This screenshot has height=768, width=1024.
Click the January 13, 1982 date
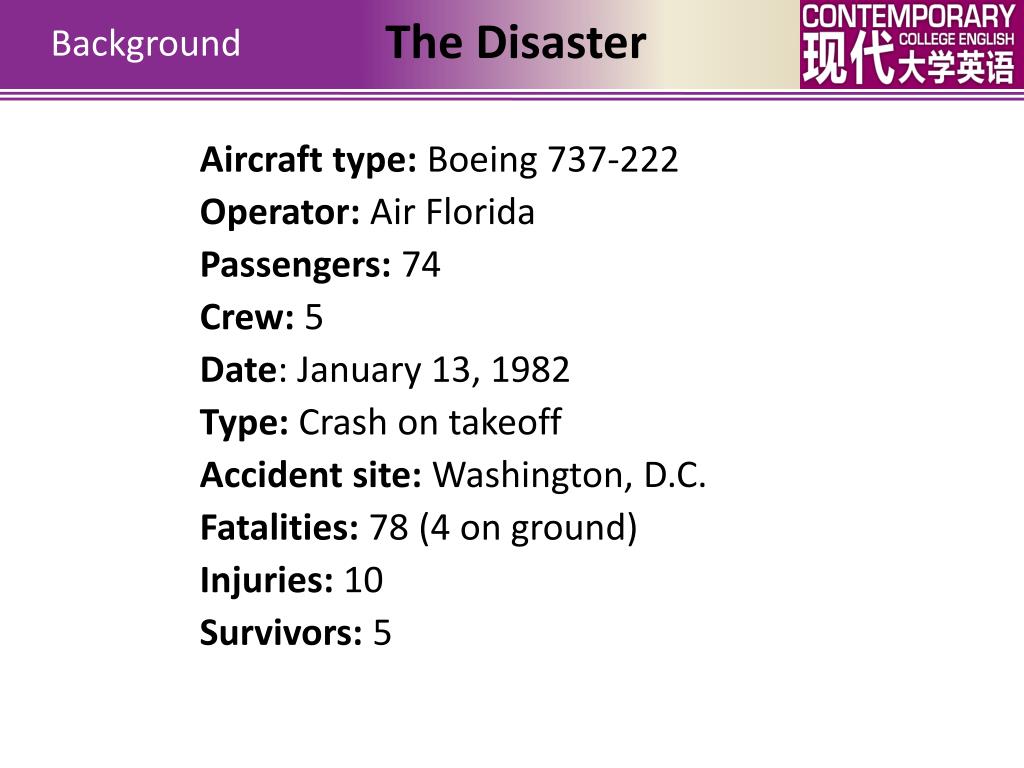[x=433, y=370]
